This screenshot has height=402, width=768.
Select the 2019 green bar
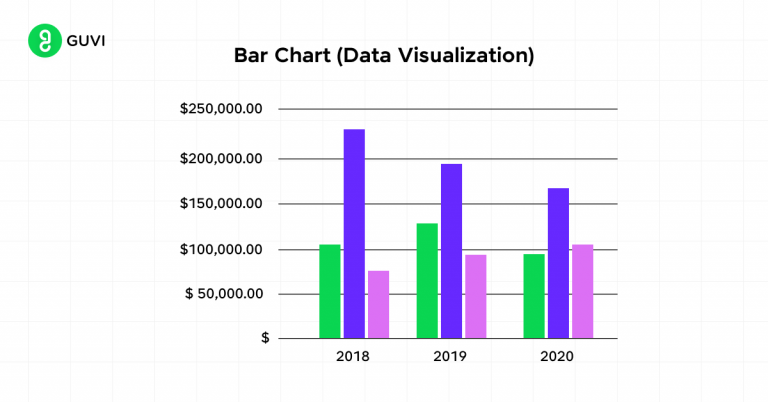click(427, 280)
